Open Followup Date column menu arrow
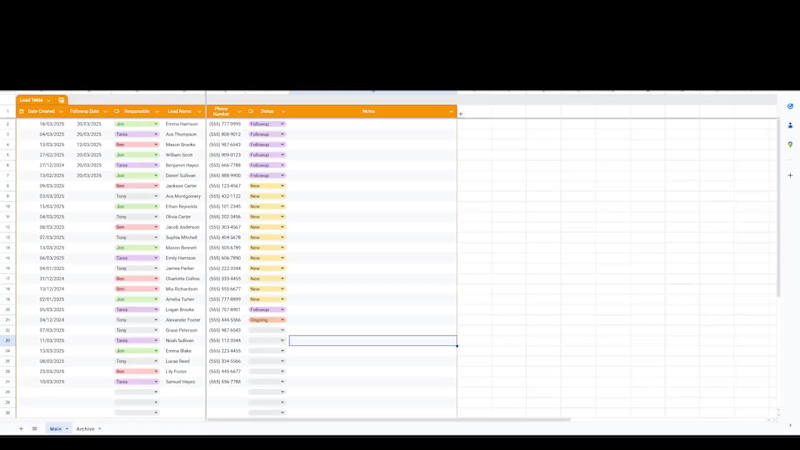 [x=105, y=111]
